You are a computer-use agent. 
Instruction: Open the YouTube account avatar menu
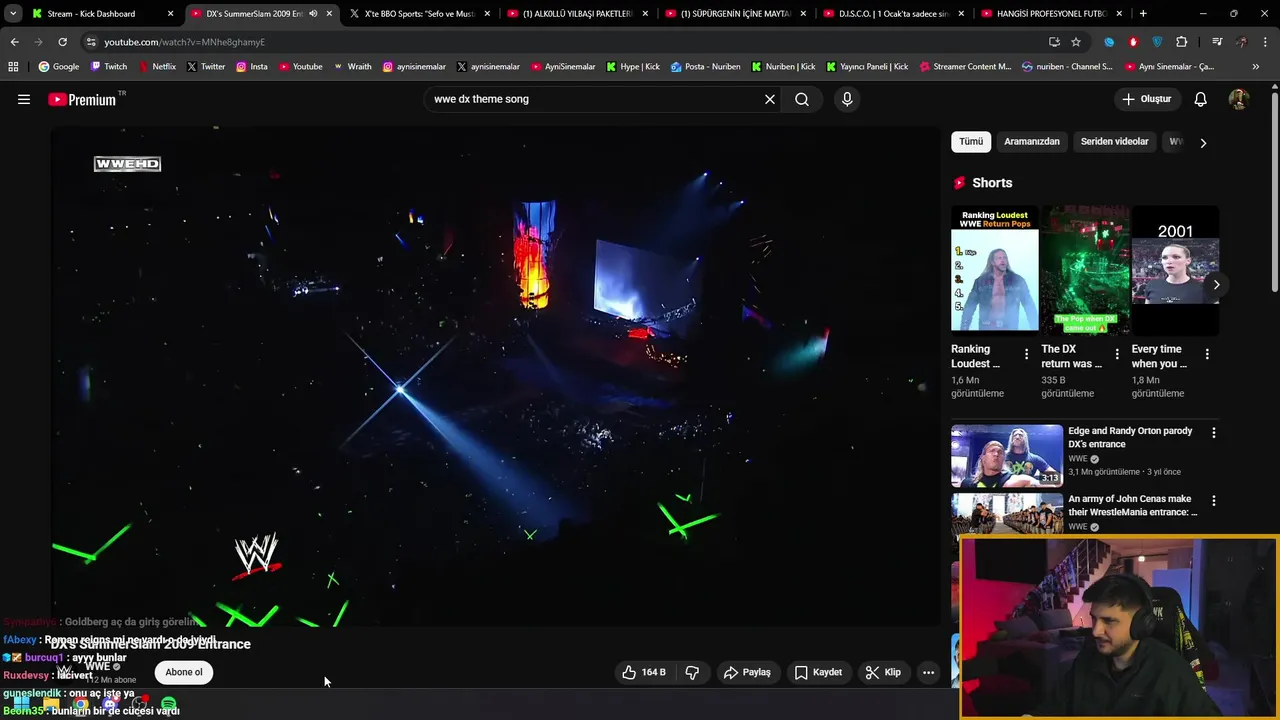[x=1239, y=99]
